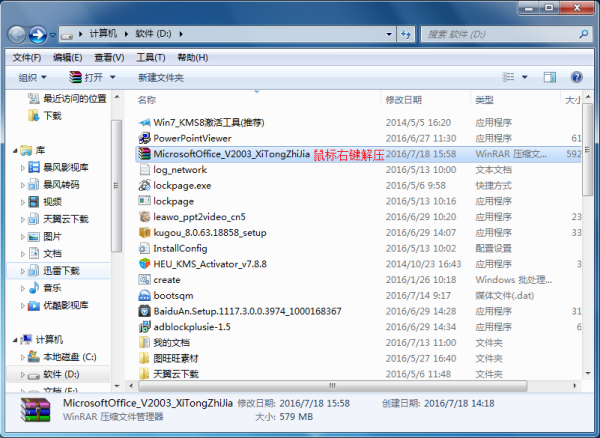Image resolution: width=600 pixels, height=438 pixels.
Task: Click the kugou setup icon
Action: 144,233
